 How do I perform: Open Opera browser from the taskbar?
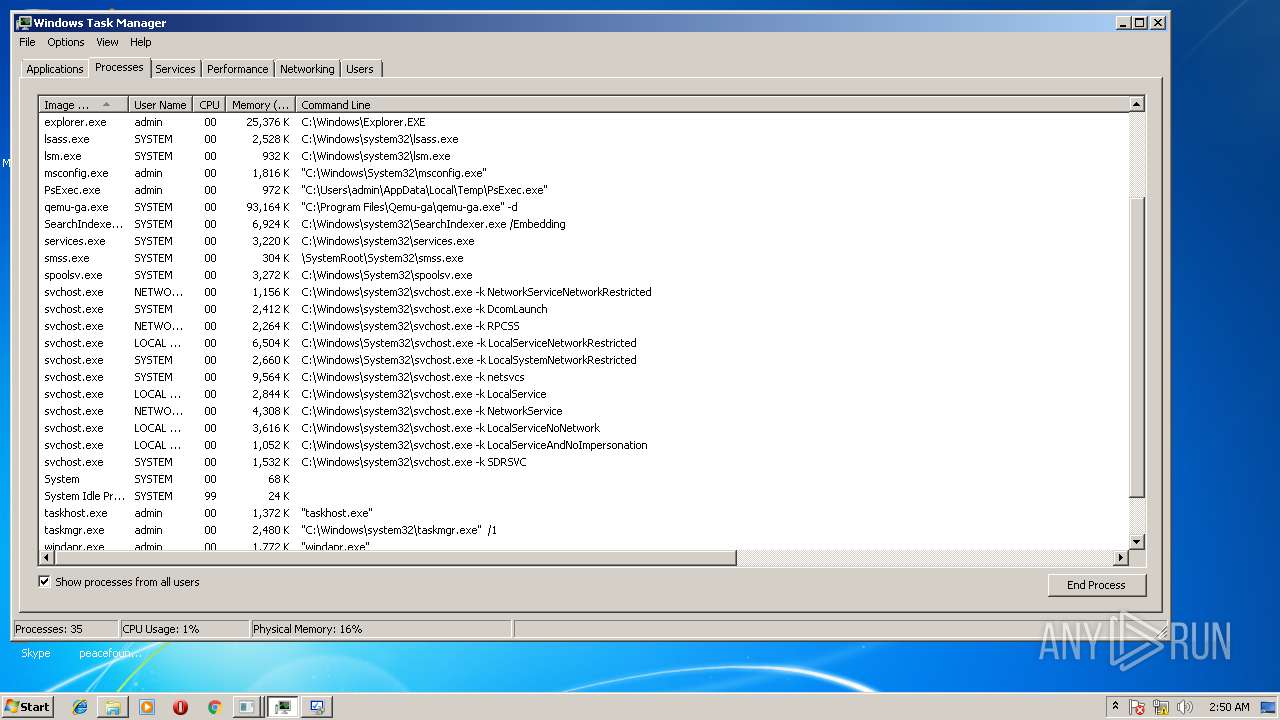[180, 707]
